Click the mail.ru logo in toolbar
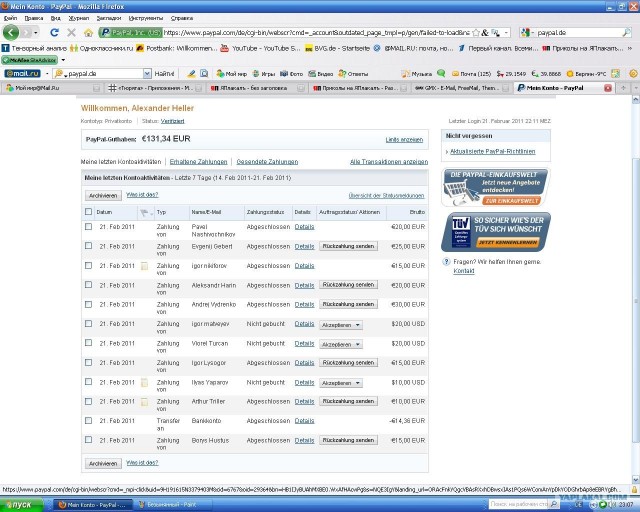The width and height of the screenshot is (640, 512). (x=22, y=73)
